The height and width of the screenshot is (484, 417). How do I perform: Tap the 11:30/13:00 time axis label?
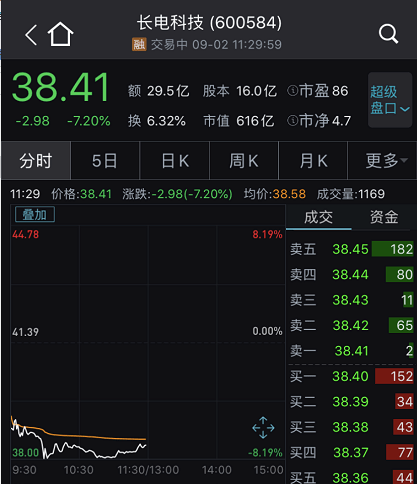[x=148, y=470]
